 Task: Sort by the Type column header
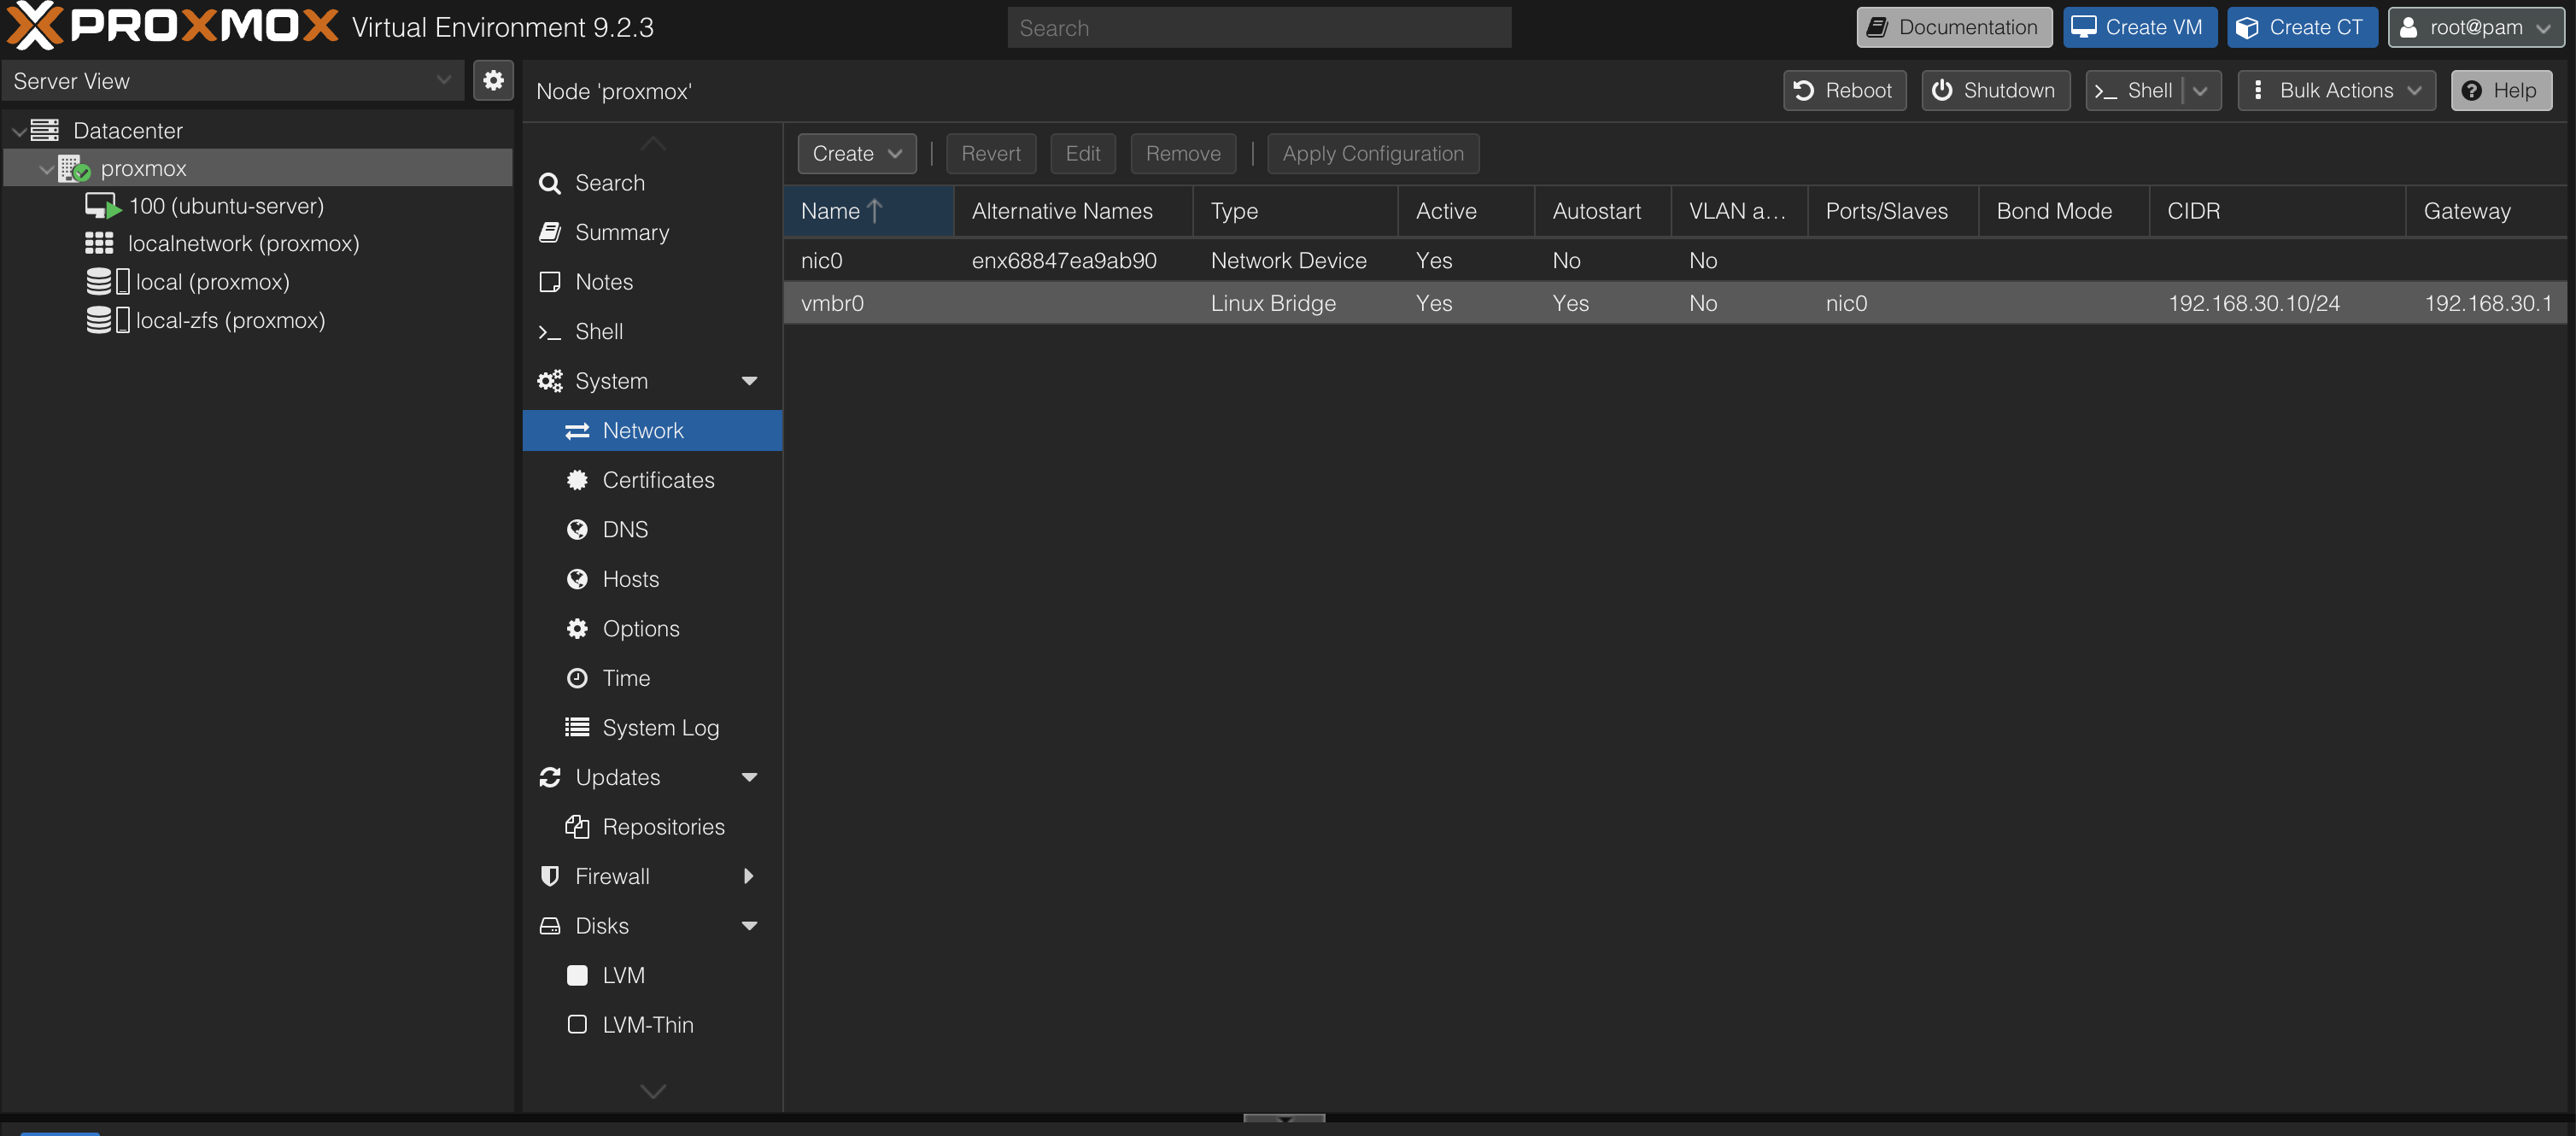[1296, 211]
